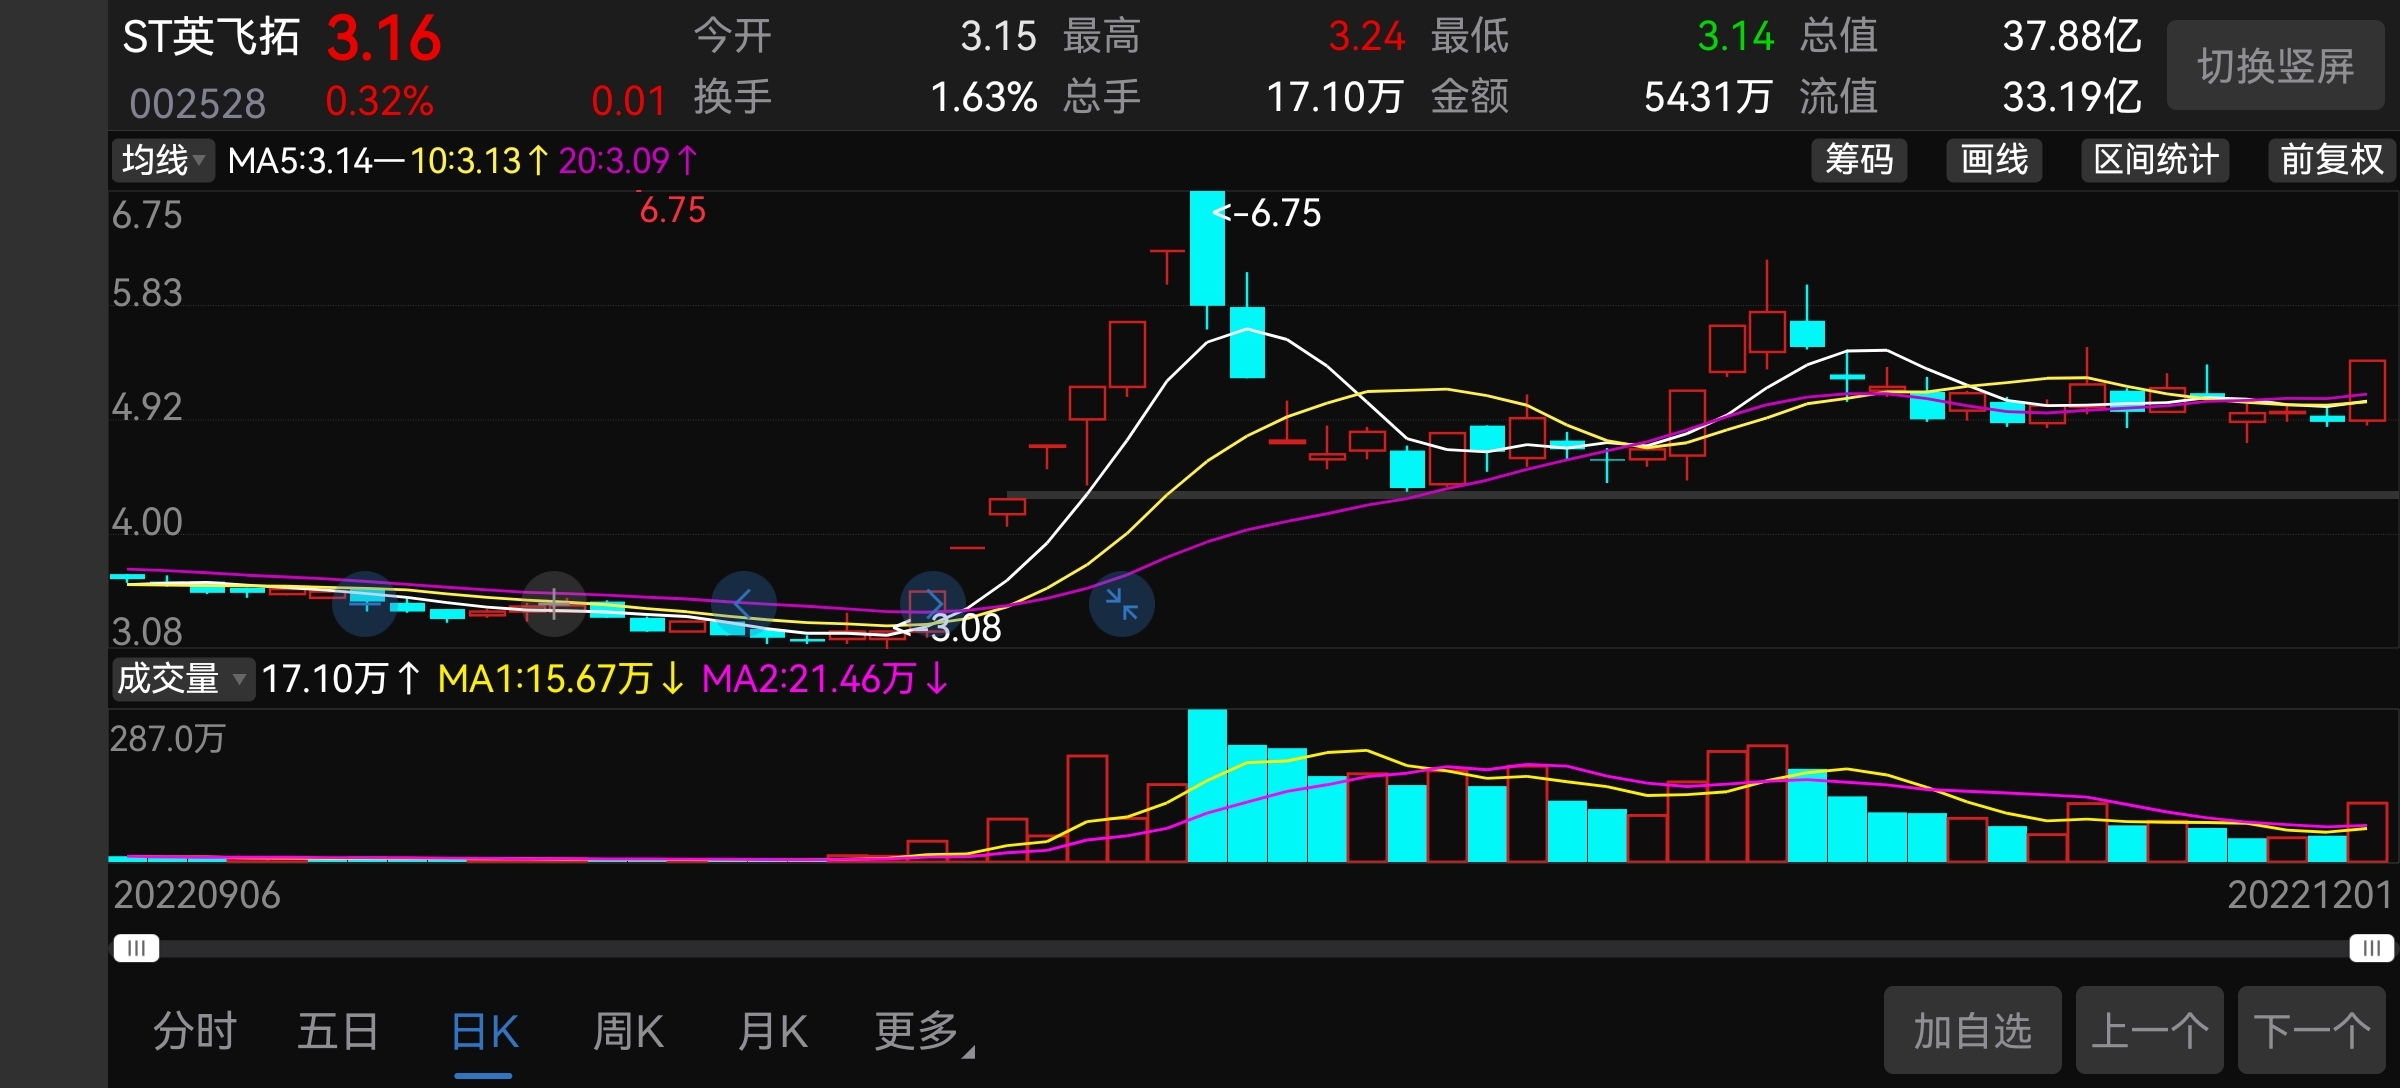Expand the 均线 indicator dropdown

tap(163, 160)
